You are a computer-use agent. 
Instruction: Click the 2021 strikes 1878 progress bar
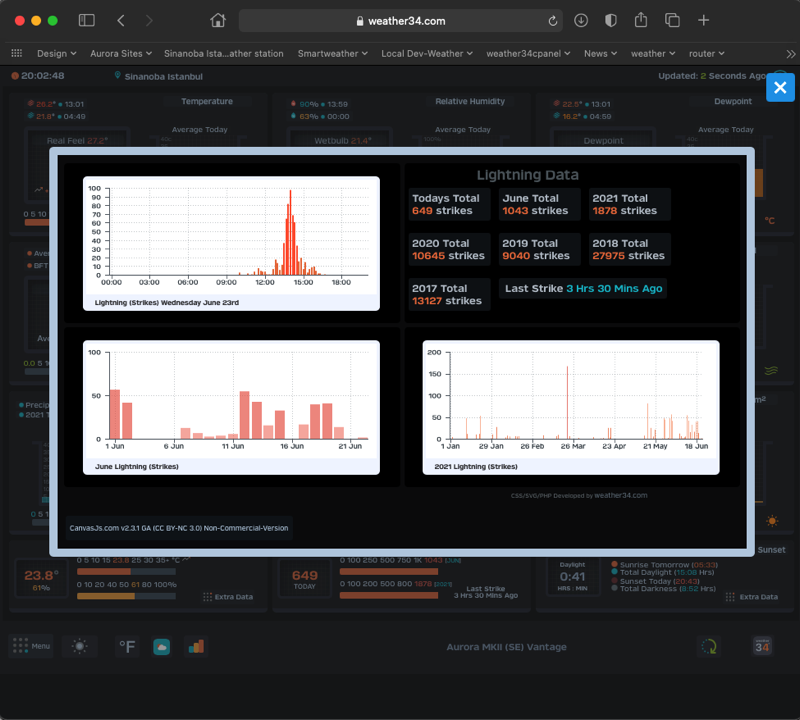point(389,595)
